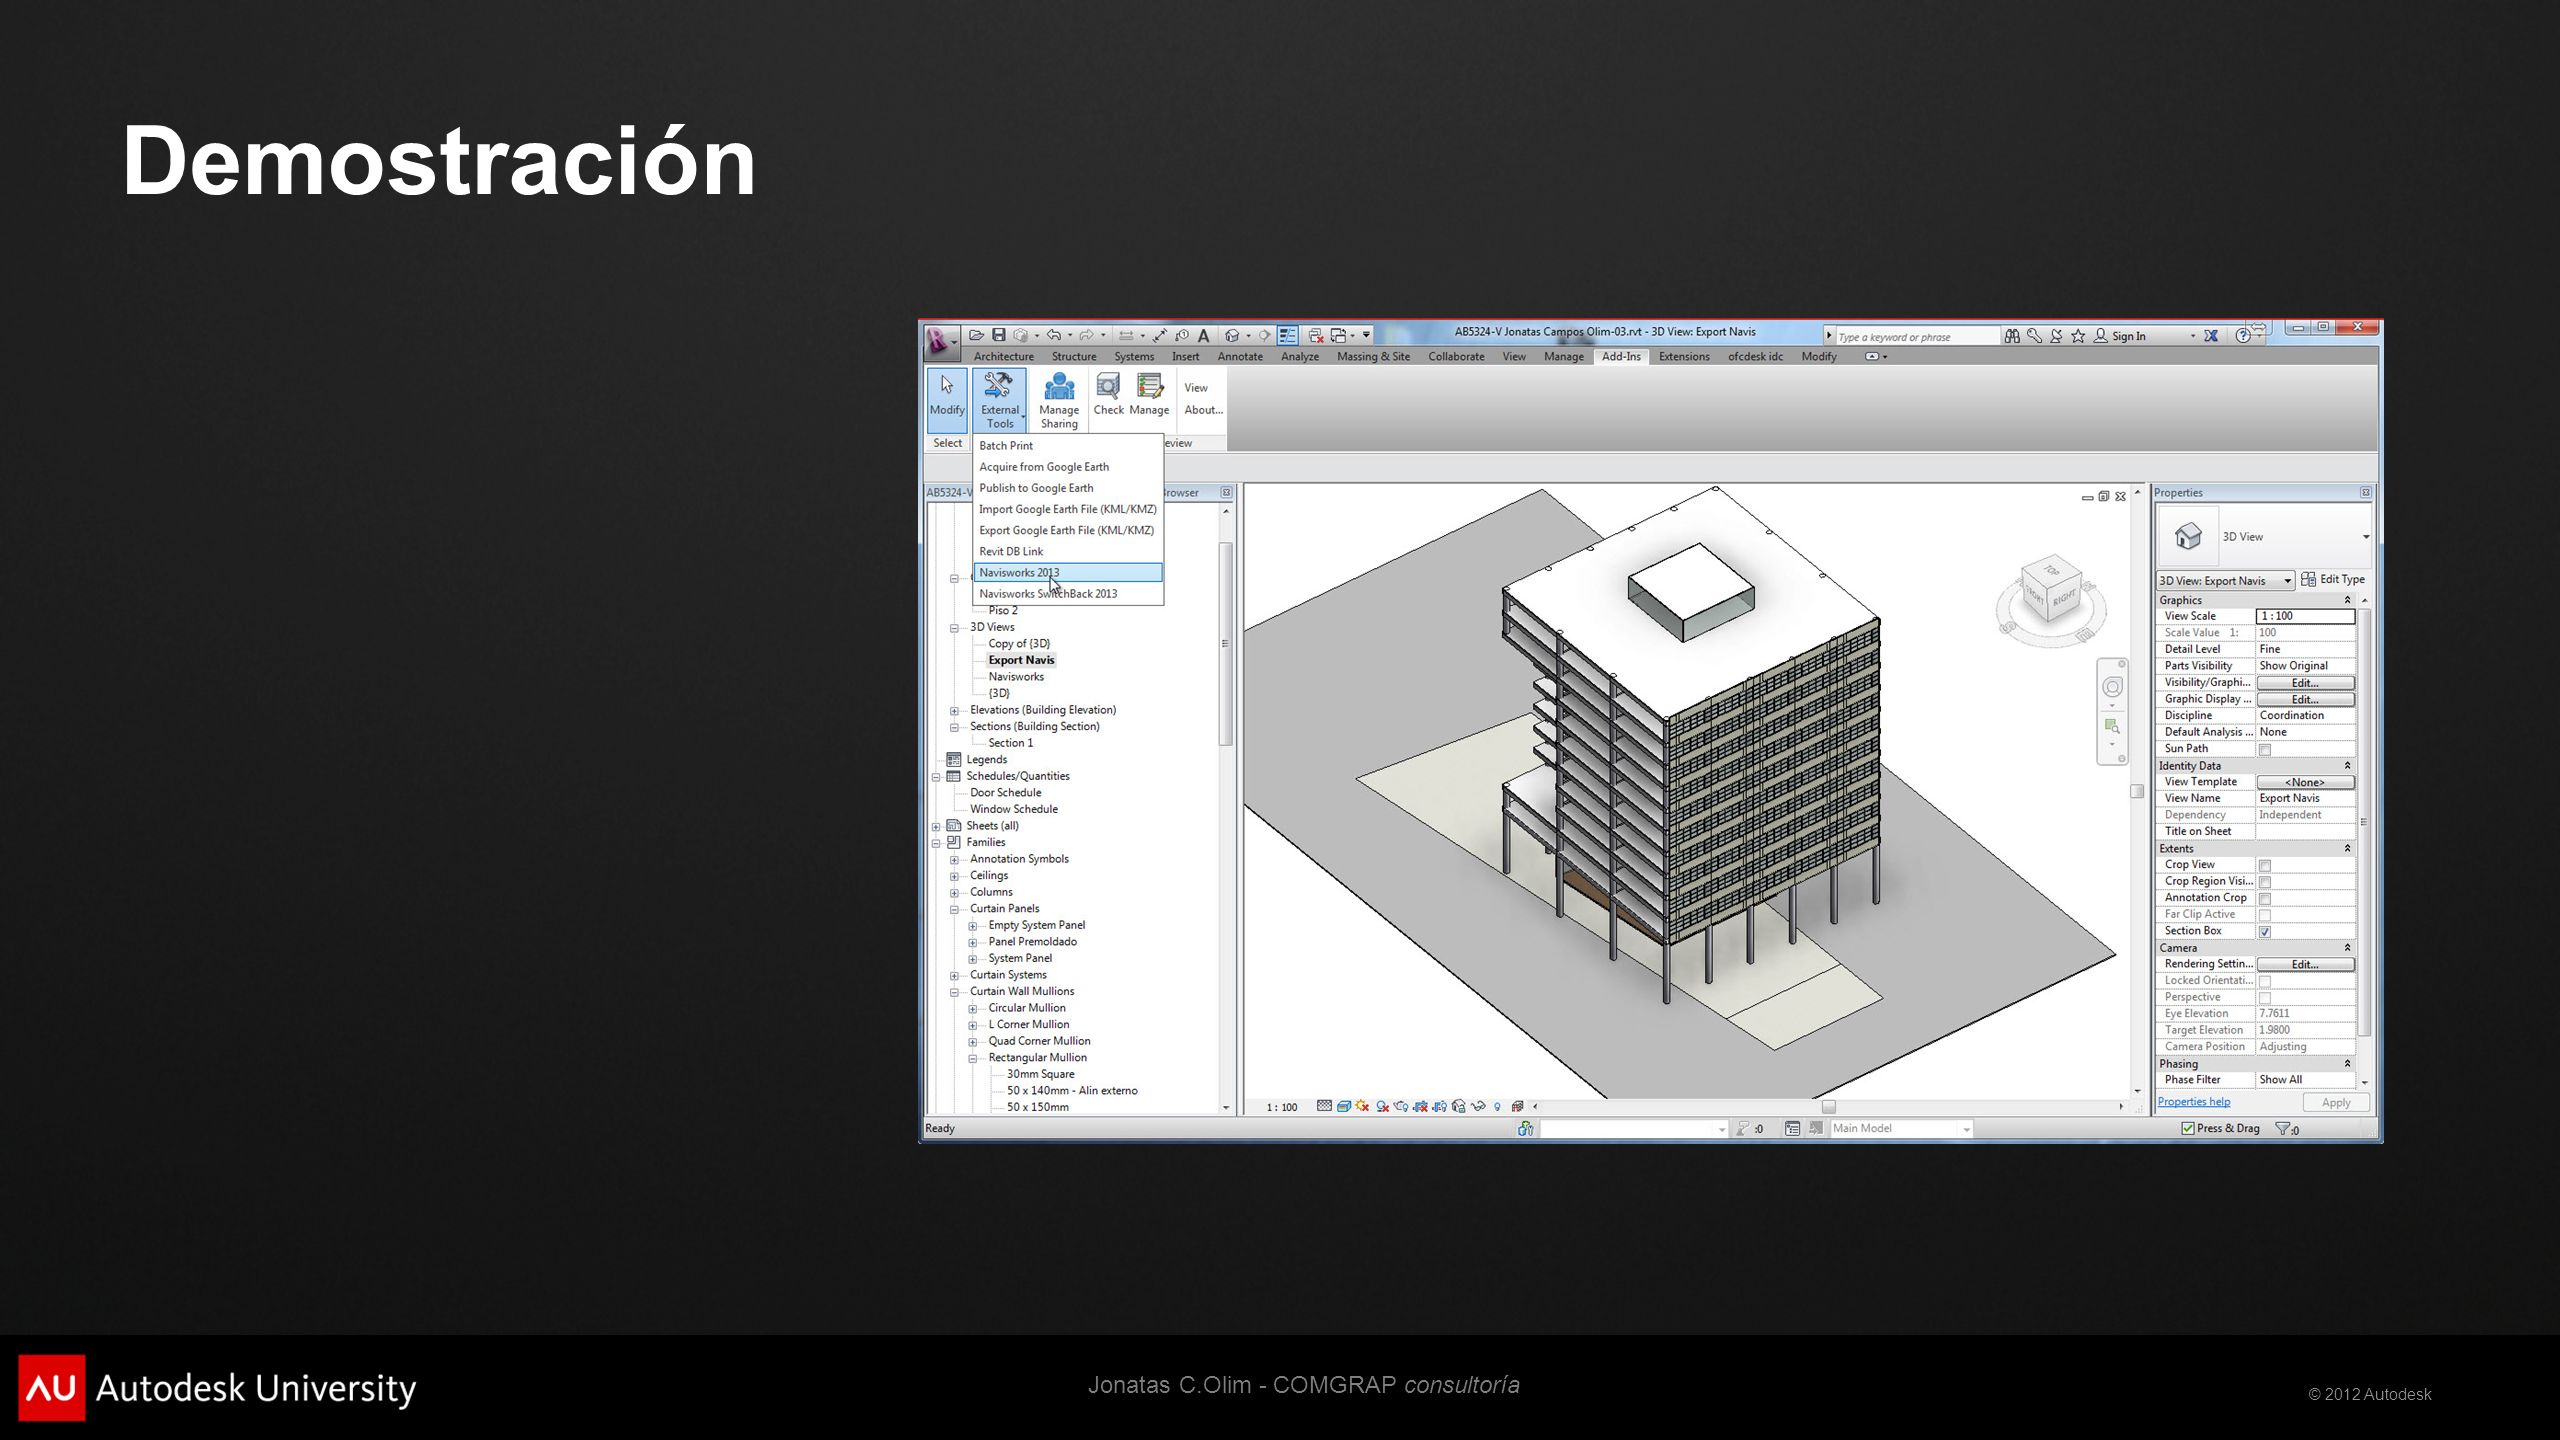This screenshot has width=2560, height=1440.
Task: Click the Edit Type button
Action: tap(2333, 580)
